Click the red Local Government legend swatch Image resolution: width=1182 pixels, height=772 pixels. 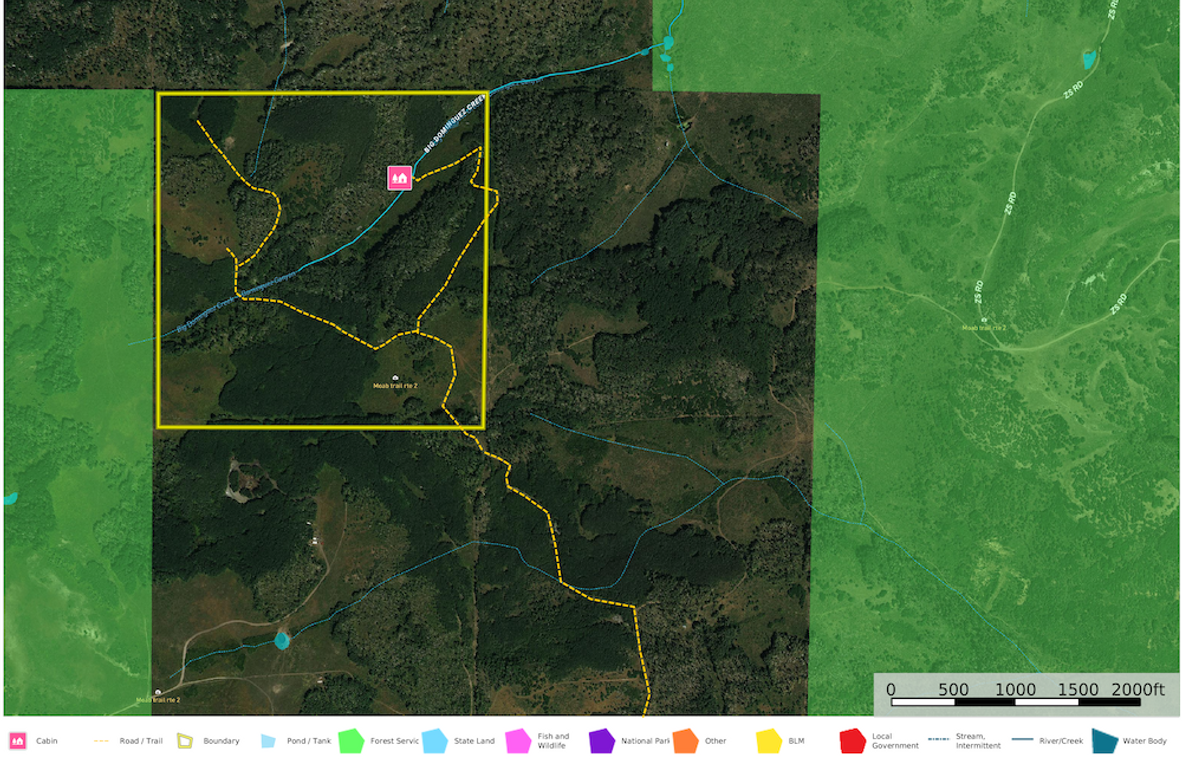tap(852, 741)
